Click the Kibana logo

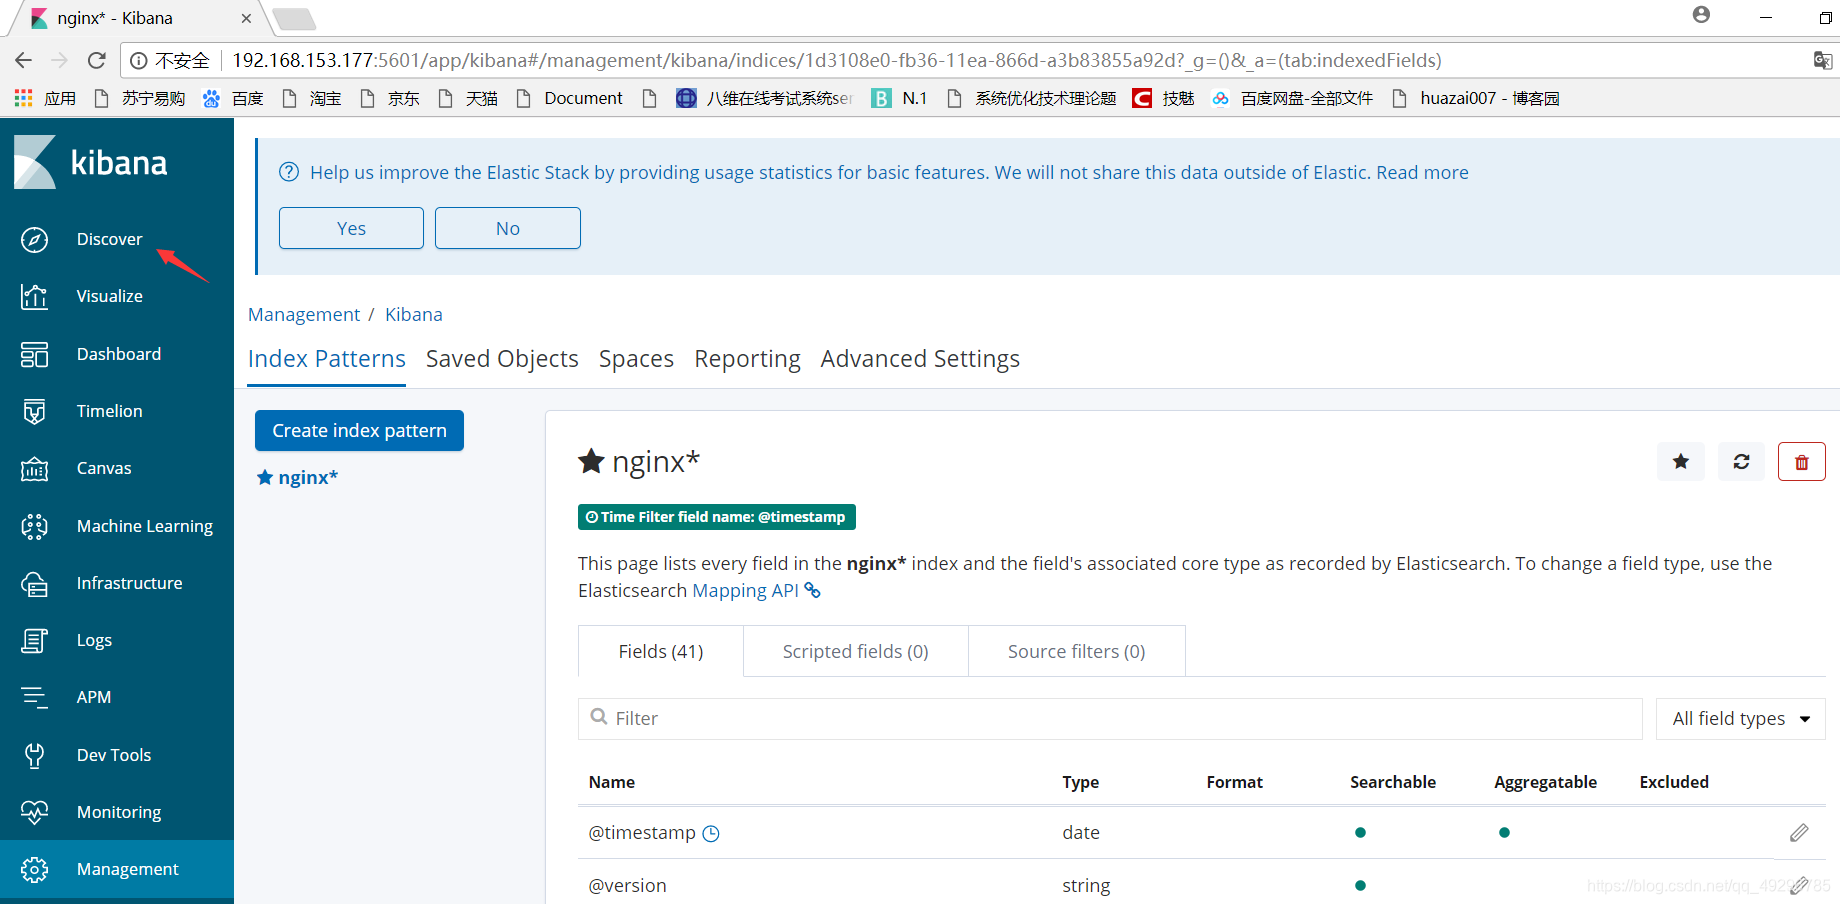pos(91,162)
